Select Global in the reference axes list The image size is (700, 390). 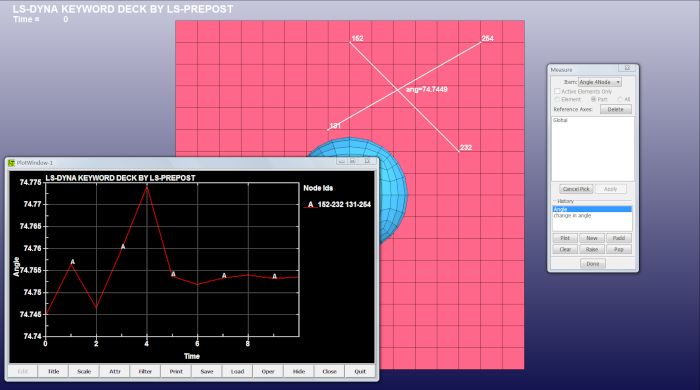point(560,120)
